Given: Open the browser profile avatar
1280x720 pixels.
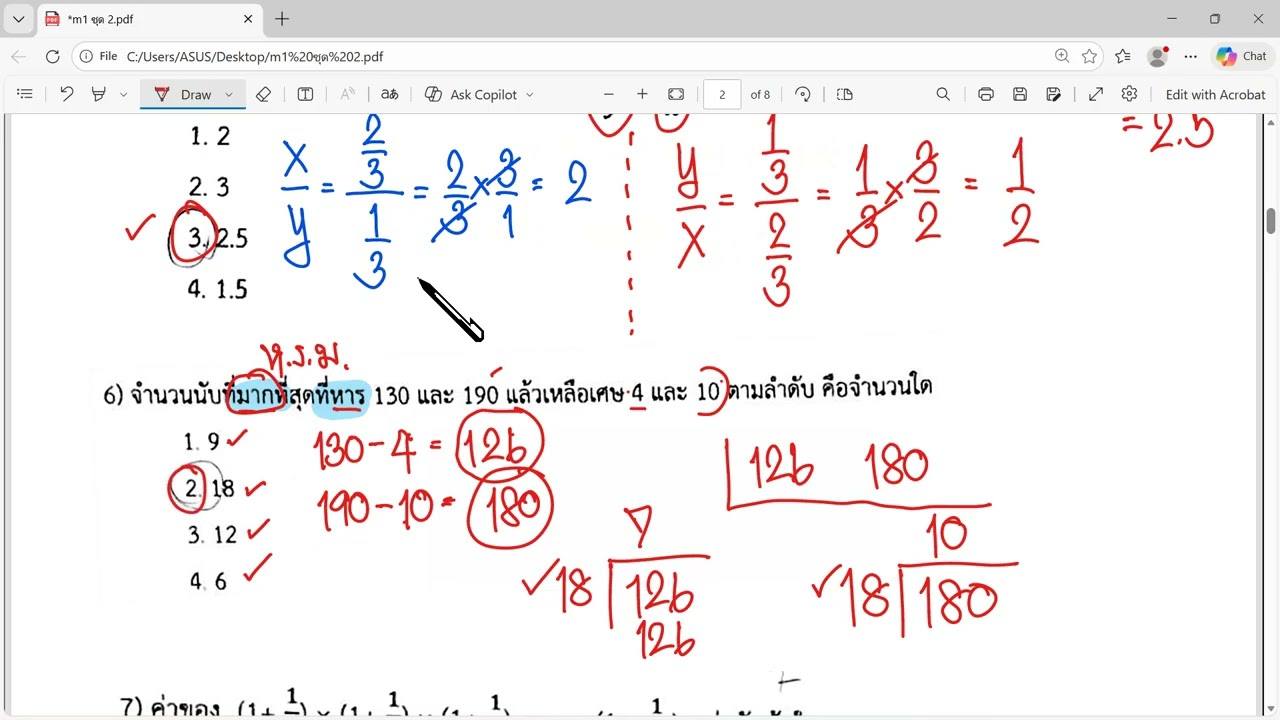Looking at the screenshot, I should coord(1157,57).
